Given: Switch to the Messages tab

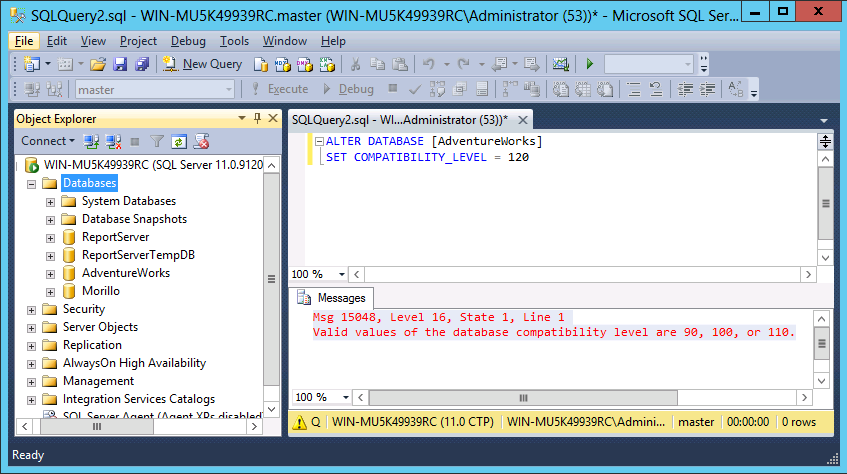Looking at the screenshot, I should [331, 298].
